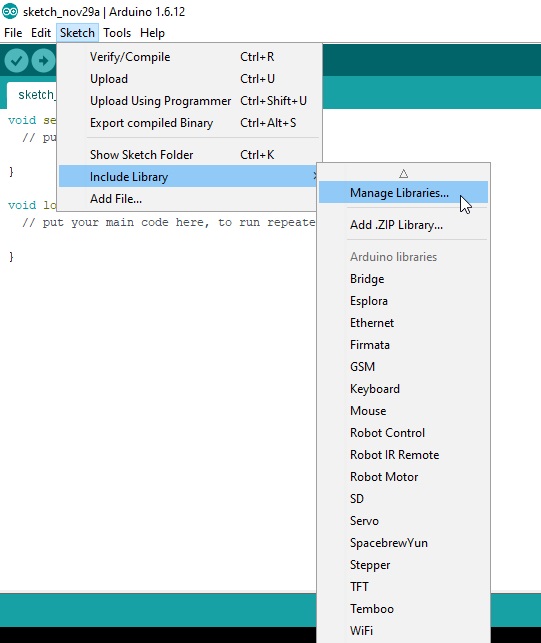
Task: Choose Show Sketch Folder
Action: tap(189, 155)
